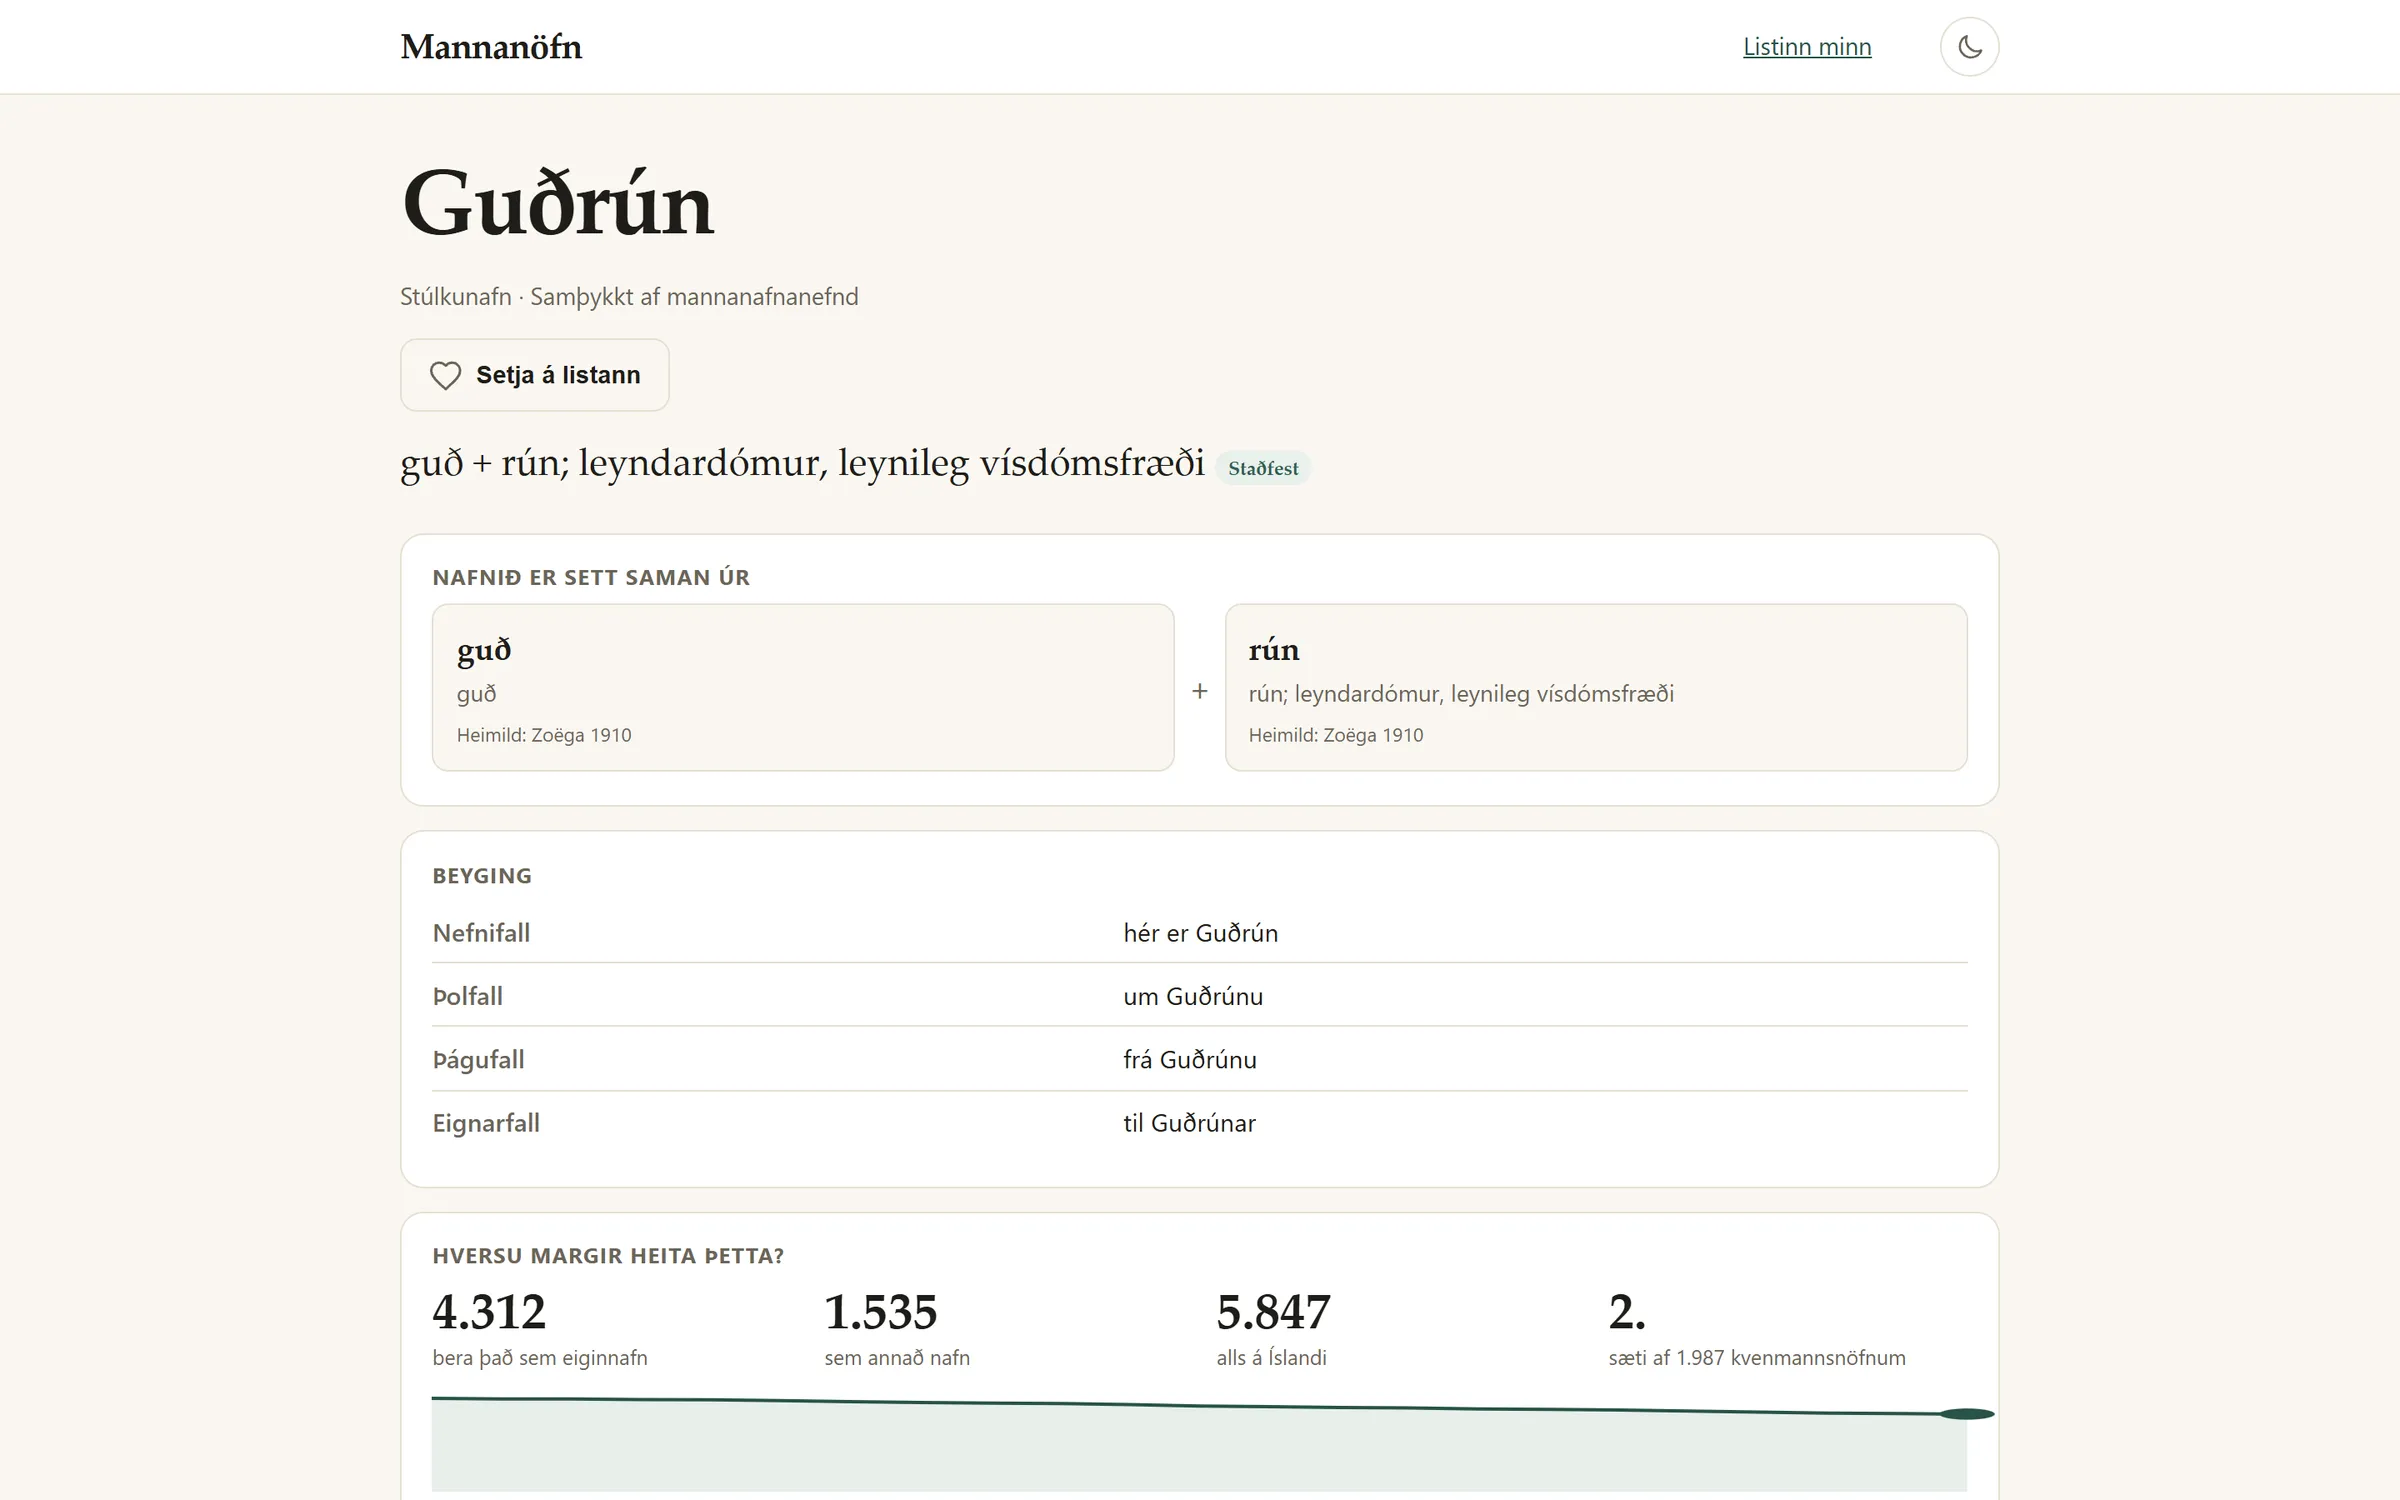The image size is (2400, 1500).
Task: Click 'Hversu margir heita þetta?' heading
Action: click(608, 1256)
